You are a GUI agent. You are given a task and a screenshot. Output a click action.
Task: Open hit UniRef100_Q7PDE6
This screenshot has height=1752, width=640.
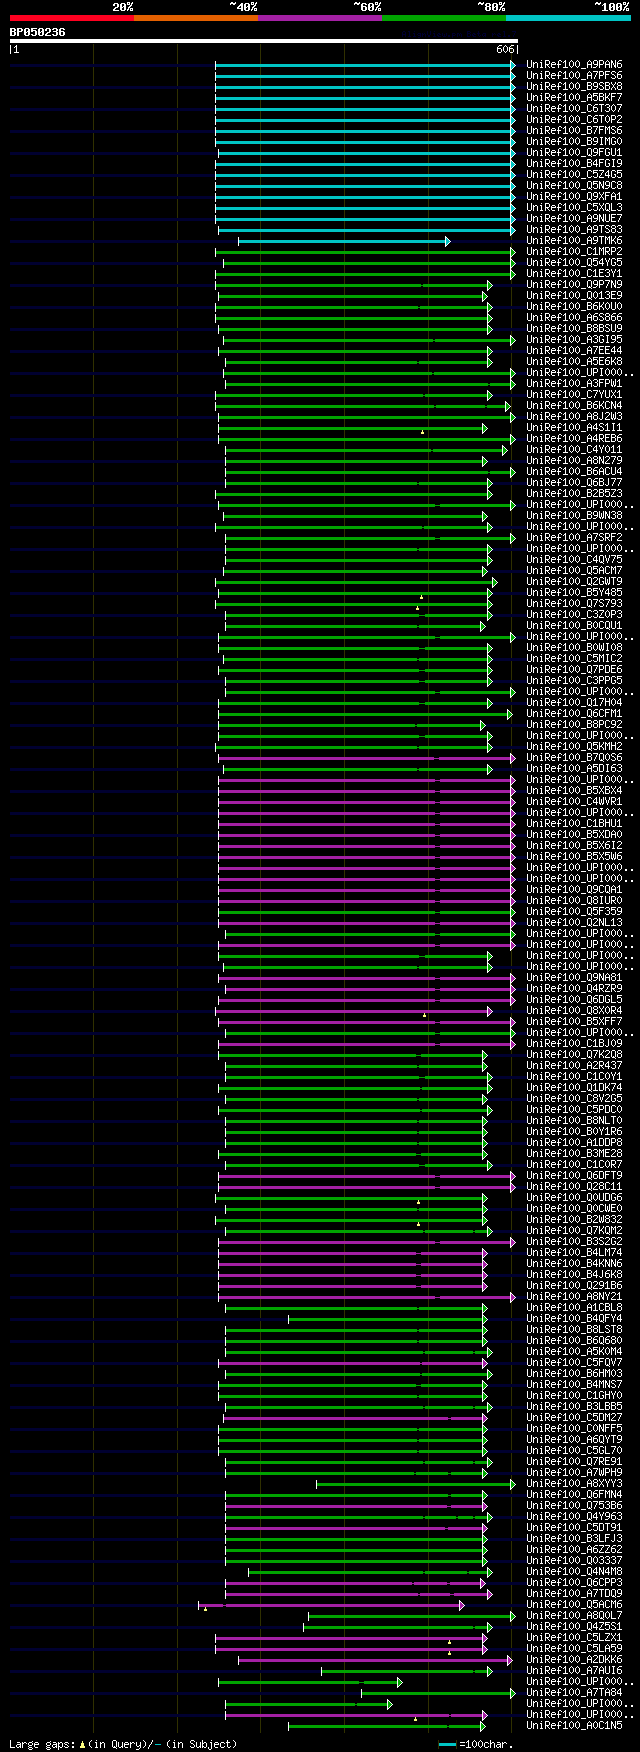[x=574, y=669]
